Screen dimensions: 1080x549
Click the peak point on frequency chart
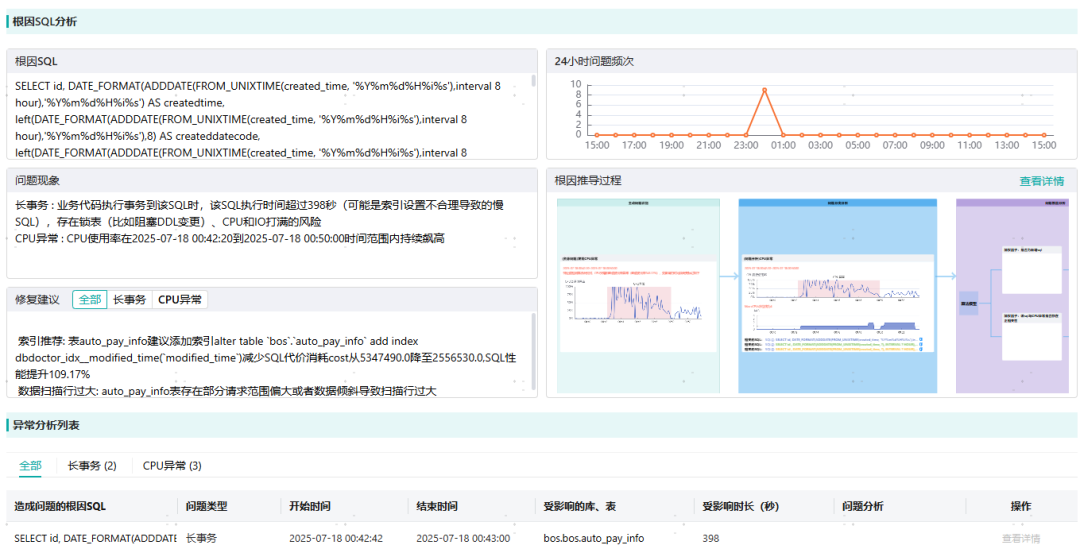pyautogui.click(x=765, y=90)
